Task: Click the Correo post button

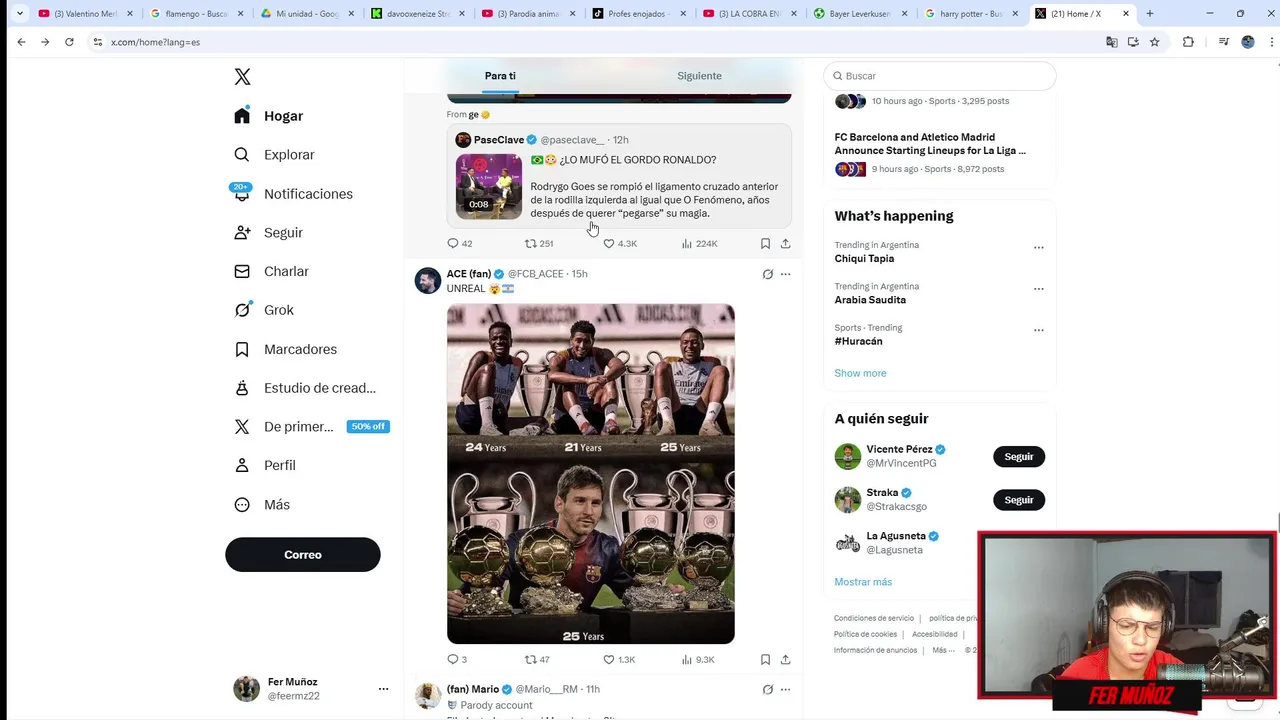Action: 303,554
